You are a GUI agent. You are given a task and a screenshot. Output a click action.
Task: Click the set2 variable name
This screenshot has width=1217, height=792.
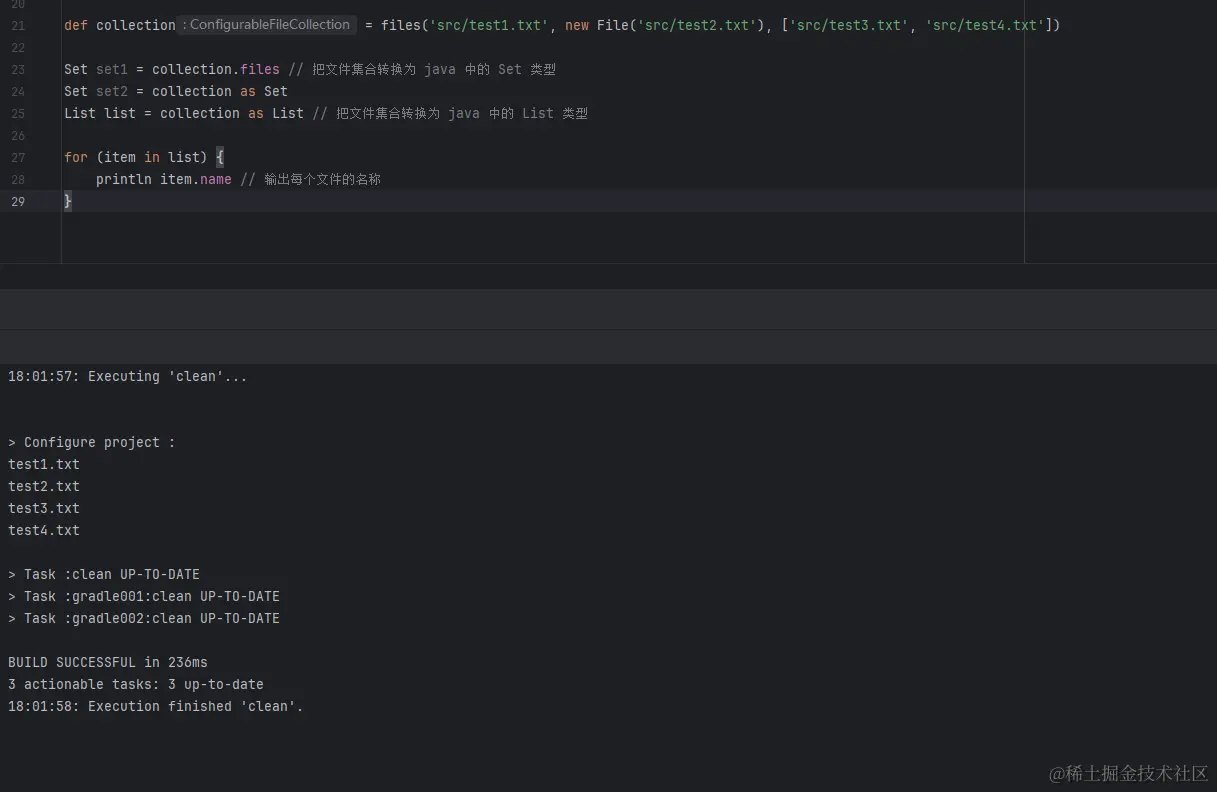[112, 91]
